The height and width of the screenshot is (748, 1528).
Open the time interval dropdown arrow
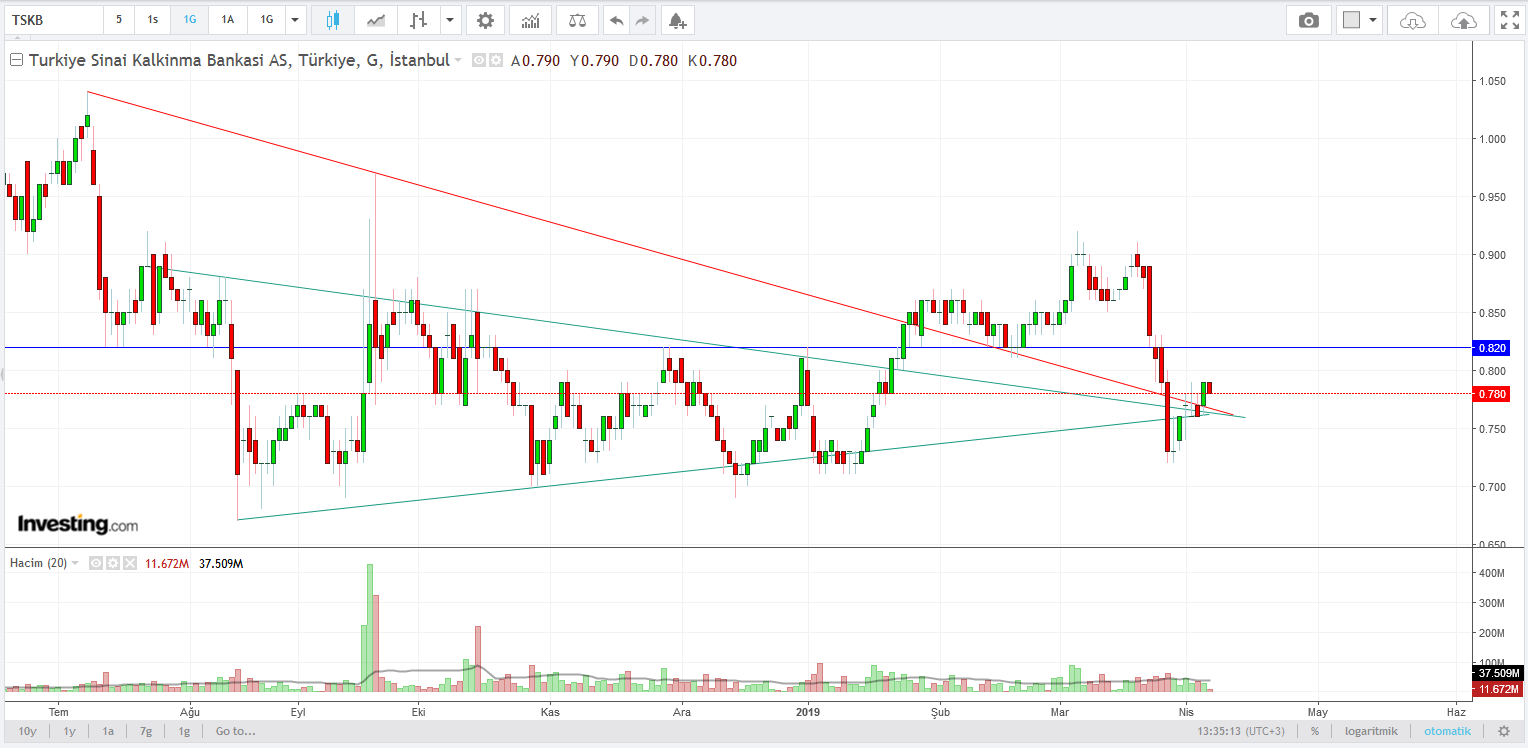coord(294,20)
